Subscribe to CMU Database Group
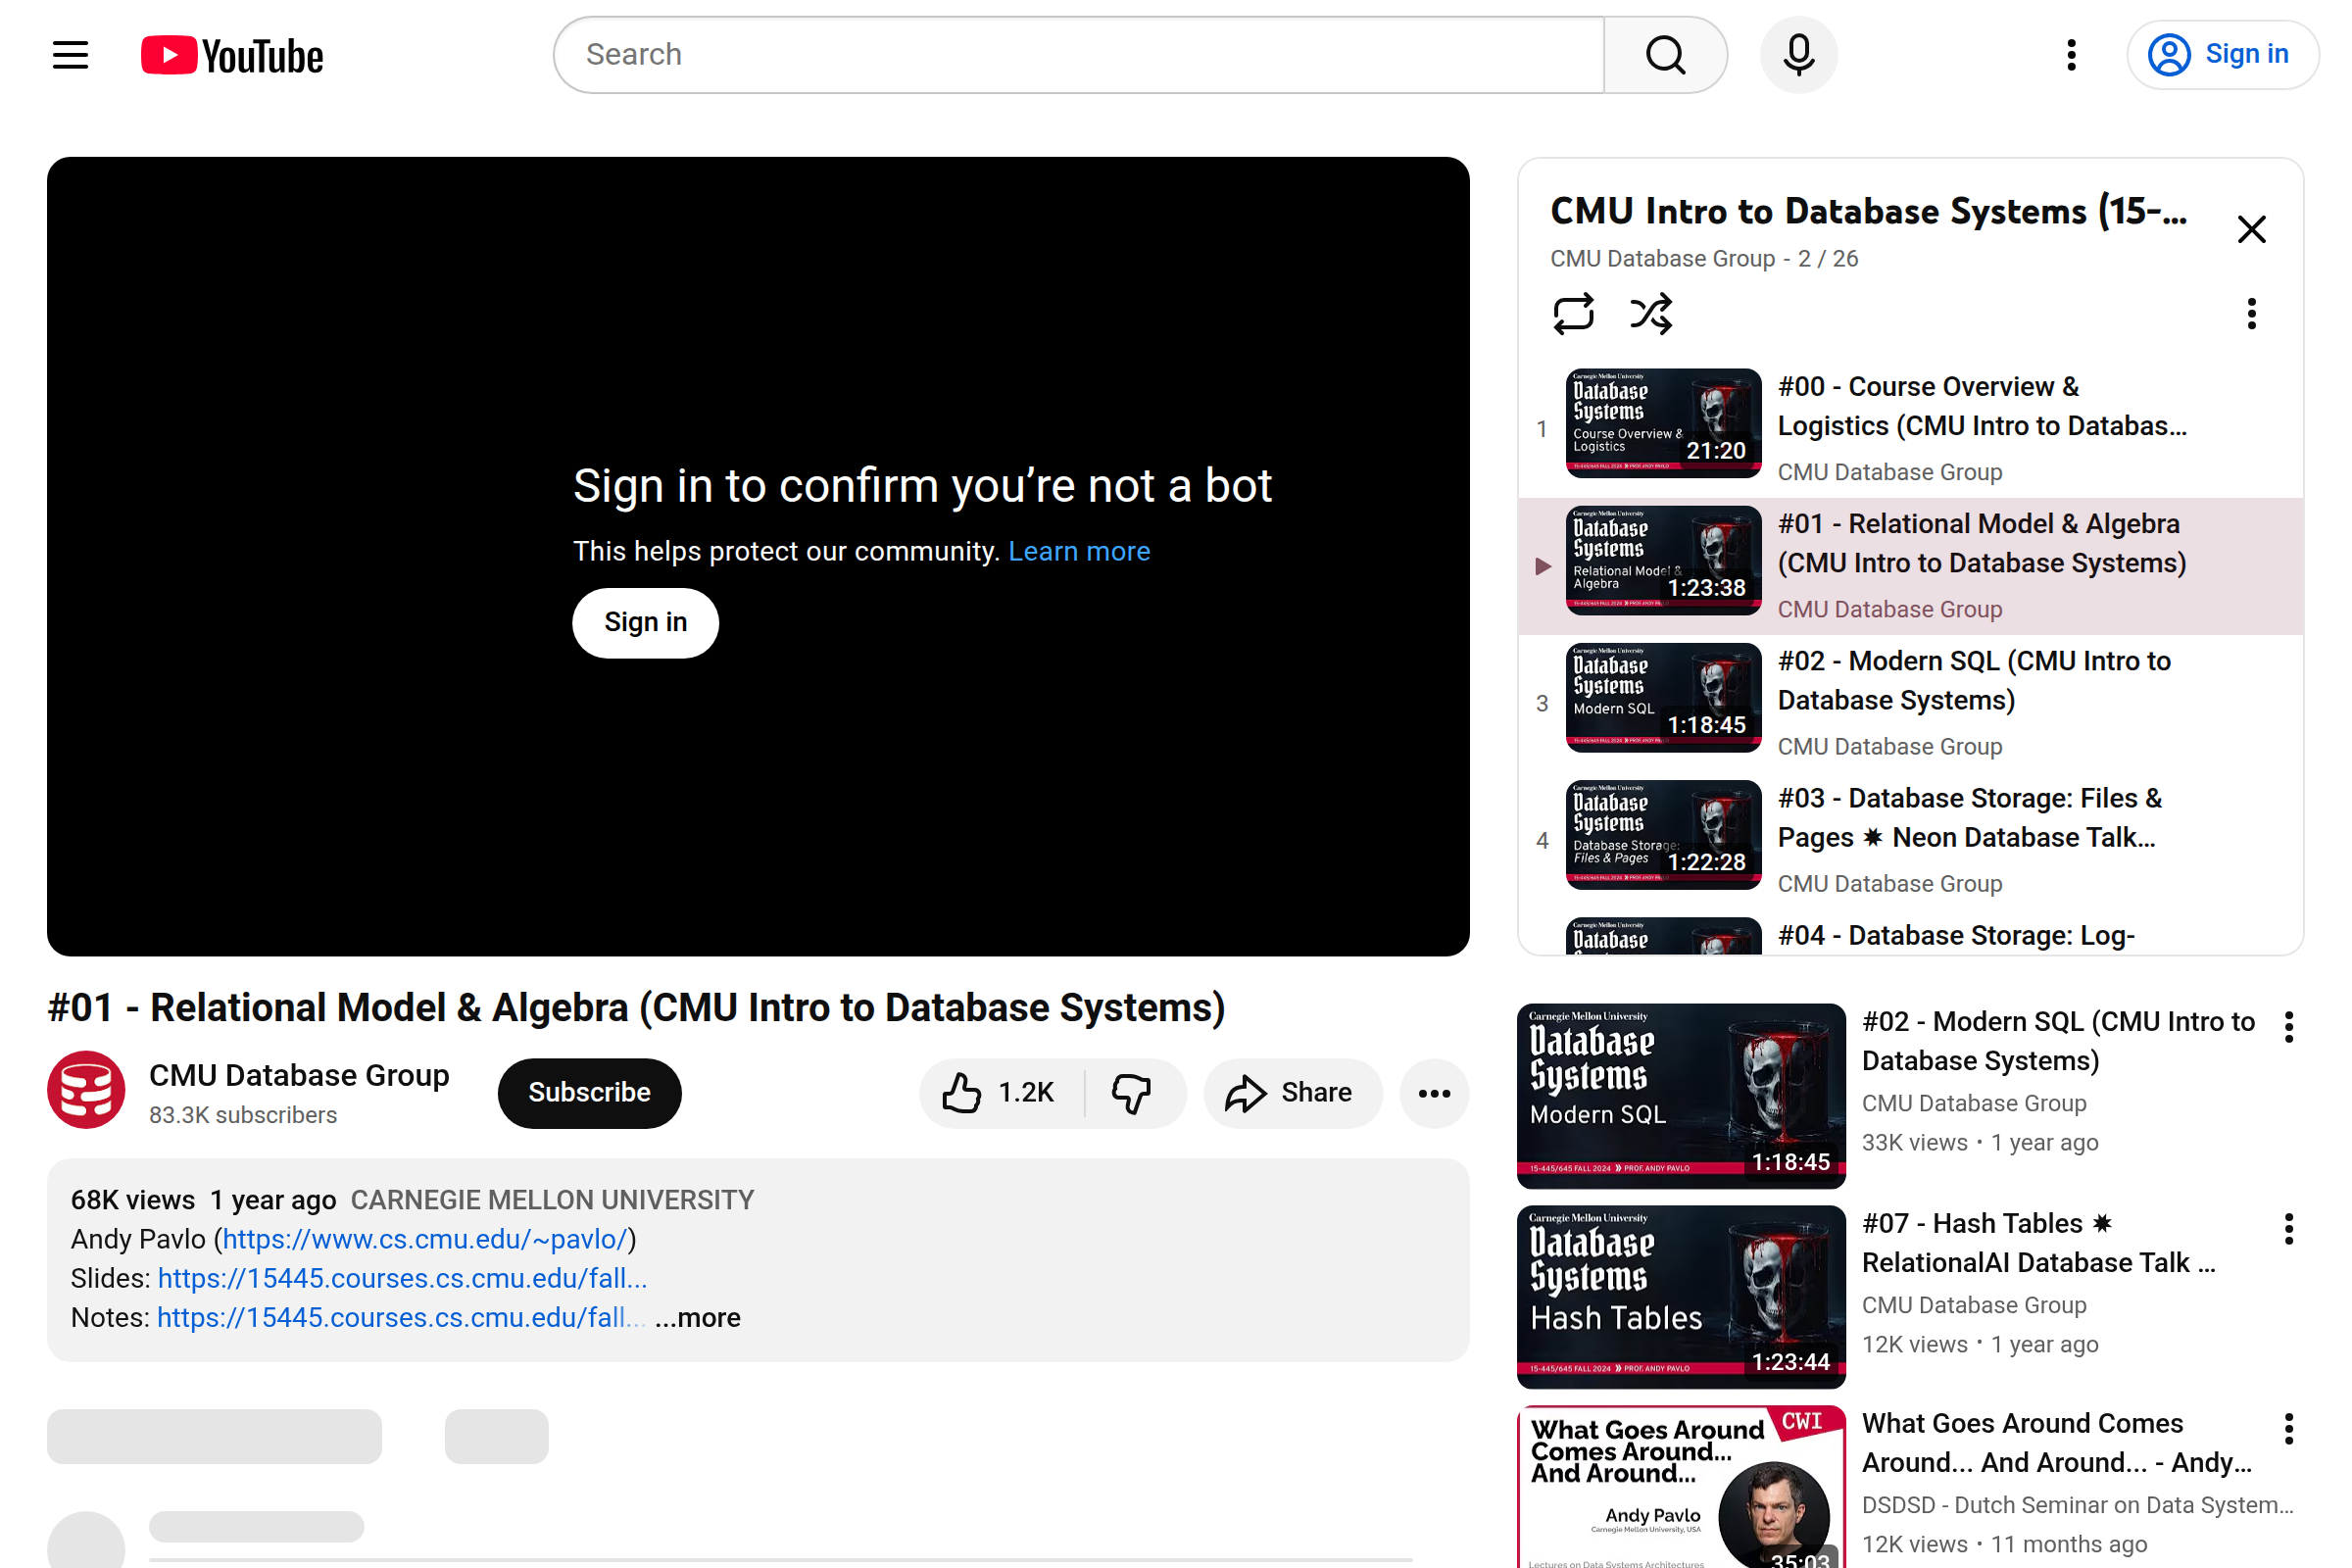Screen dimensions: 2352x1568 coord(589,1093)
